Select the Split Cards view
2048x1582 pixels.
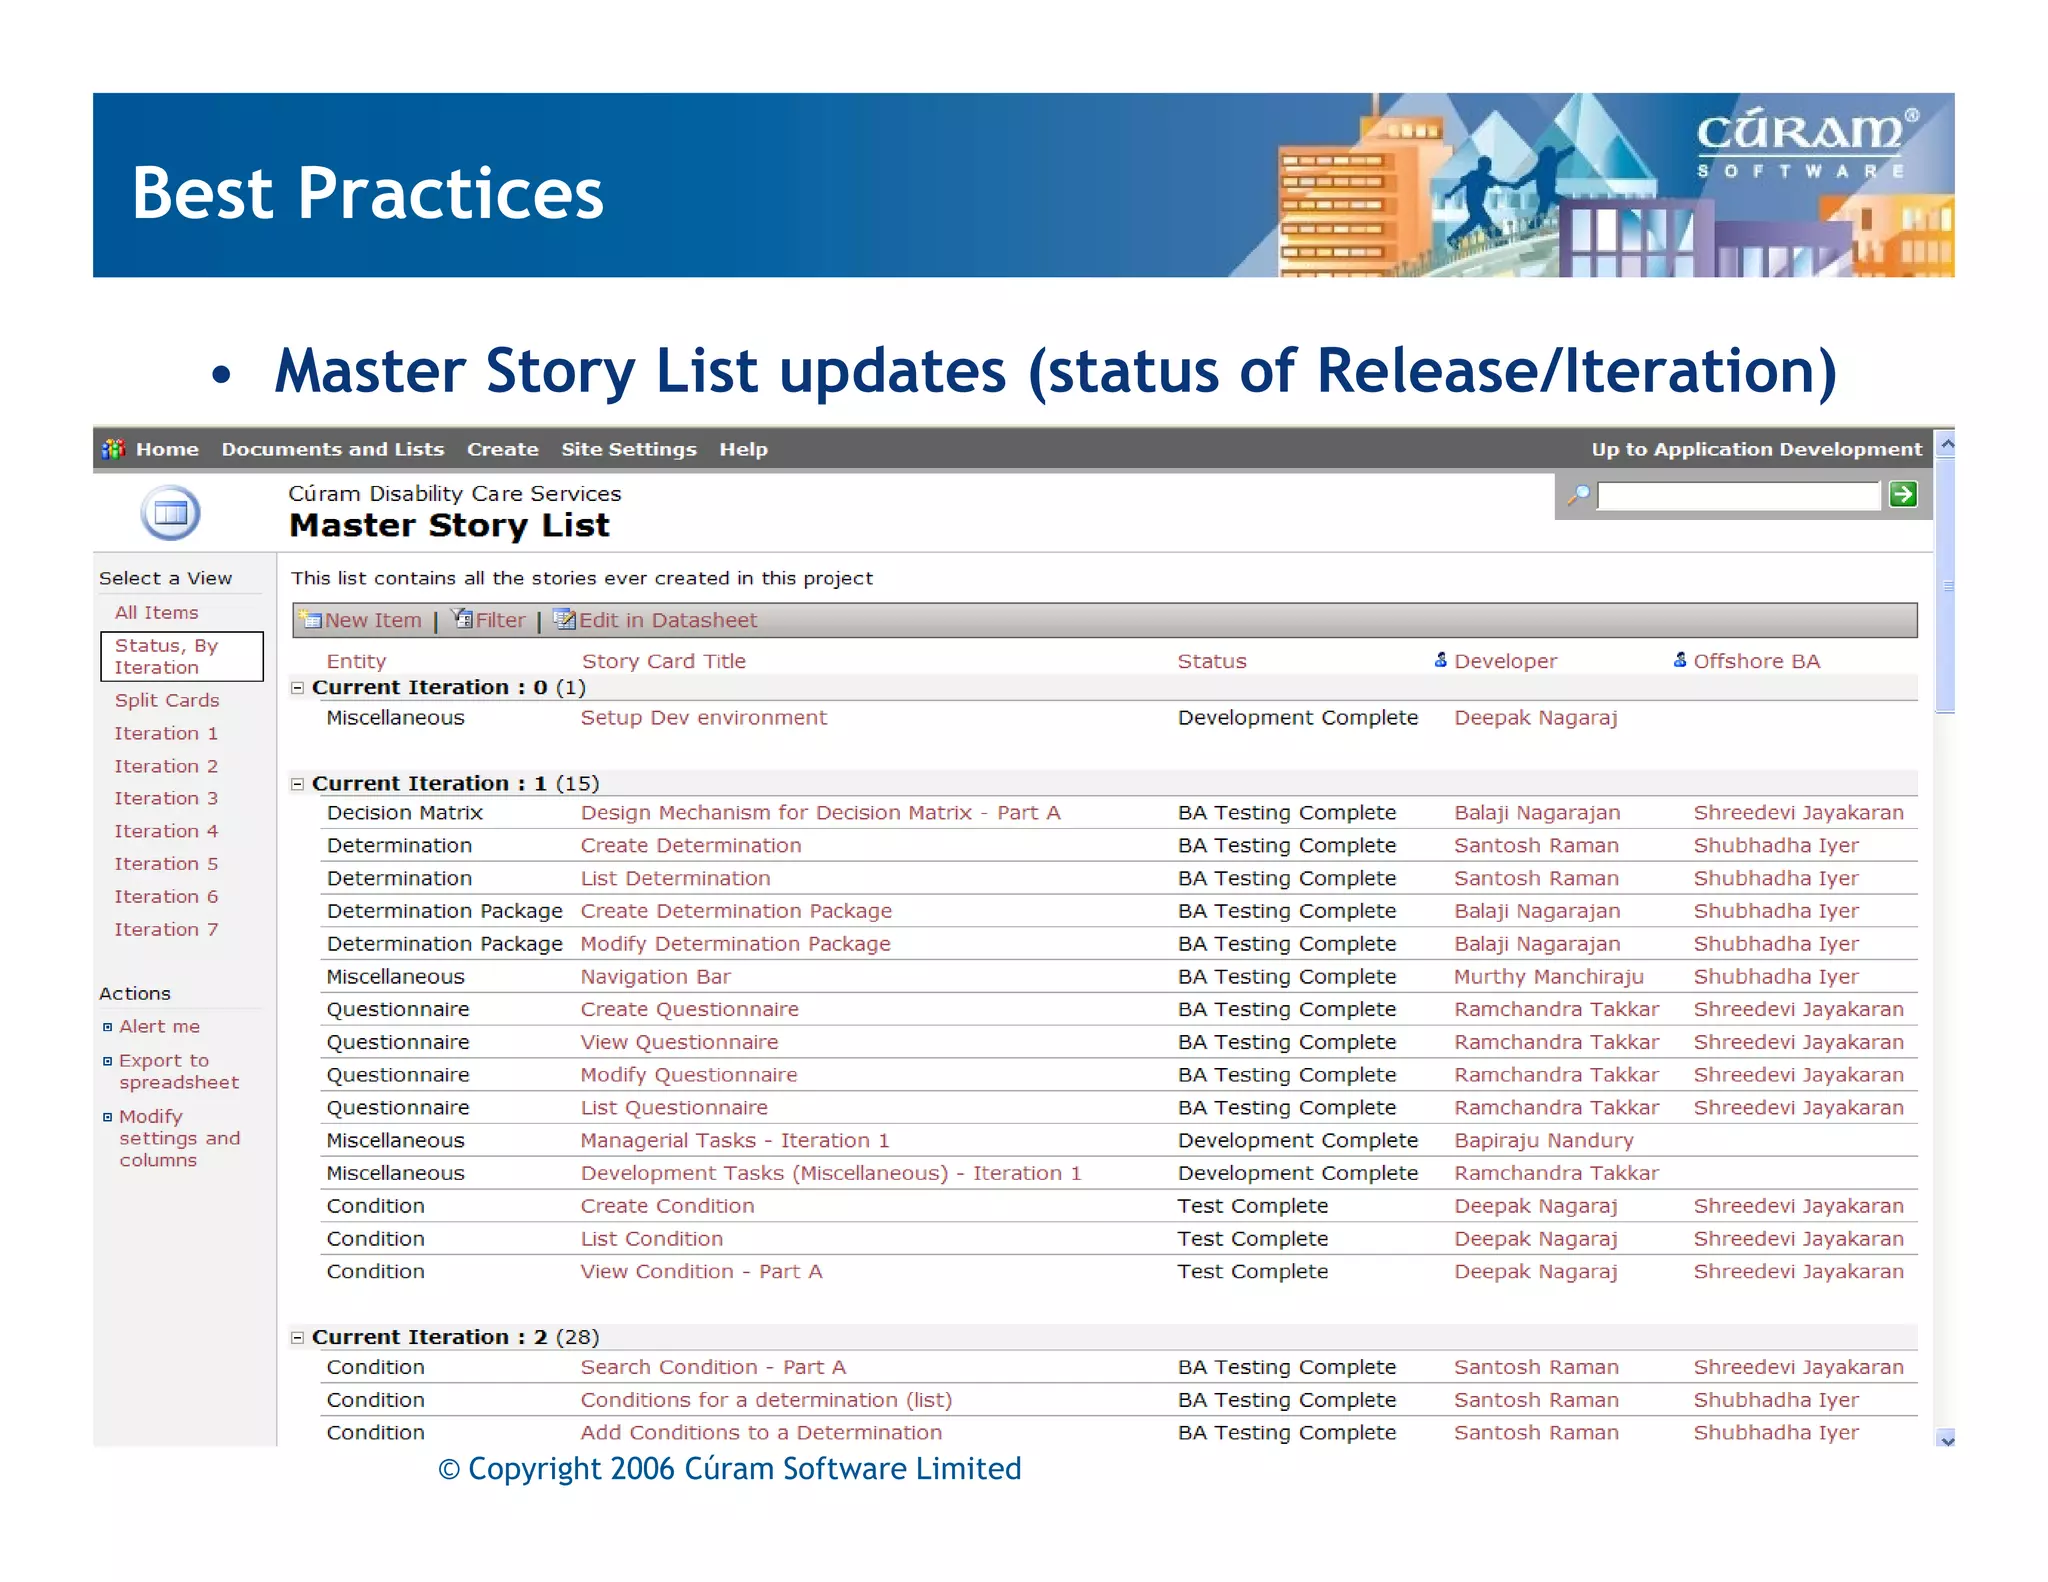coord(166,700)
